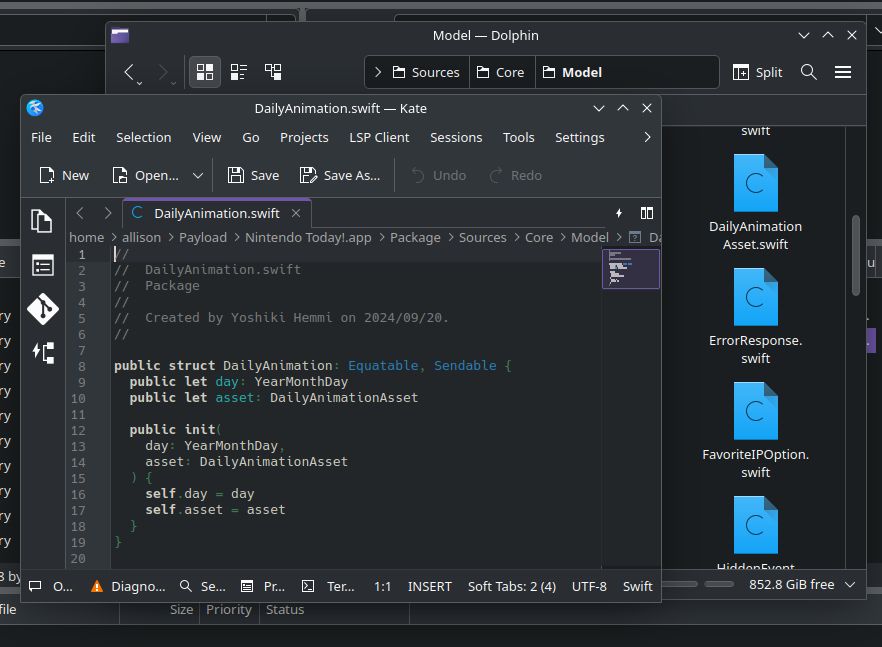Navigate to Sources folder in Dolphin breadcrumb
This screenshot has width=882, height=647.
[x=426, y=73]
